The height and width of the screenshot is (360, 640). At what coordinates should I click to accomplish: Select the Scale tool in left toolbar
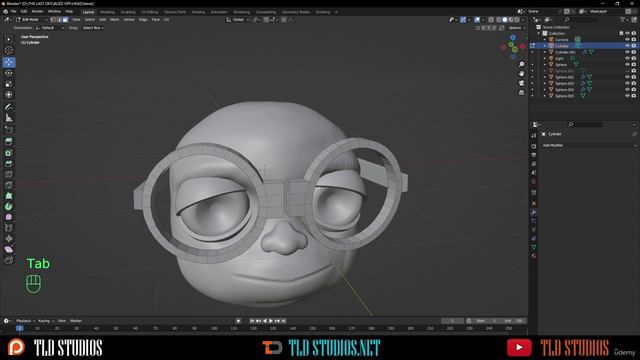[x=9, y=84]
